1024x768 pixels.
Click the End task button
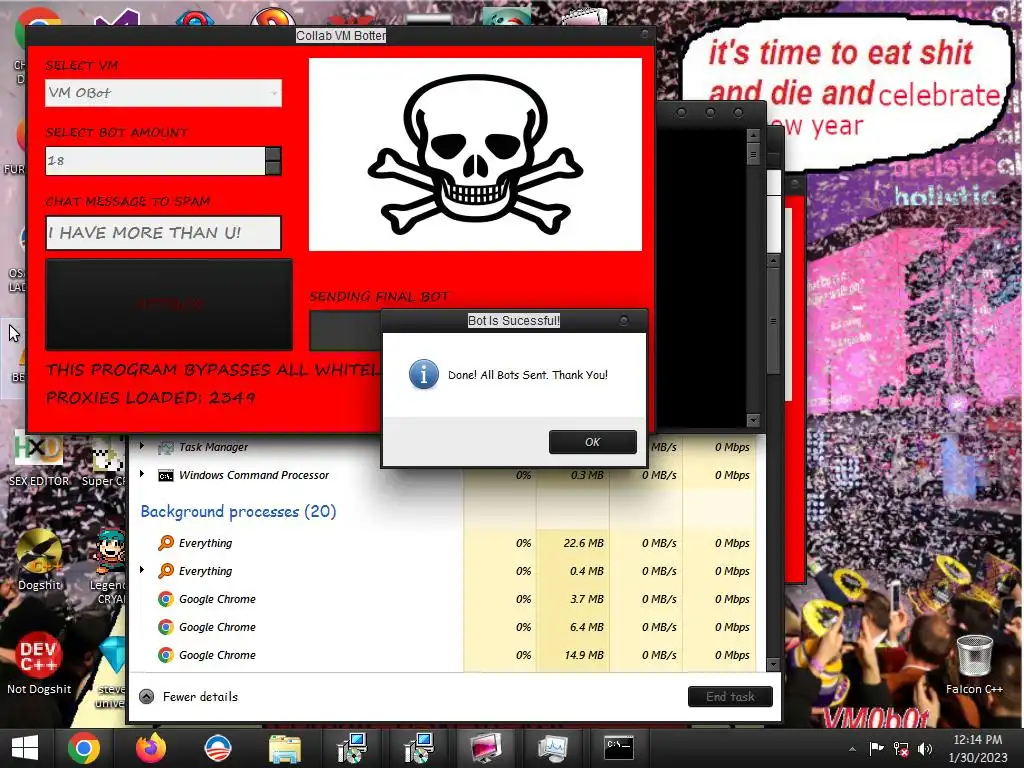[x=730, y=697]
